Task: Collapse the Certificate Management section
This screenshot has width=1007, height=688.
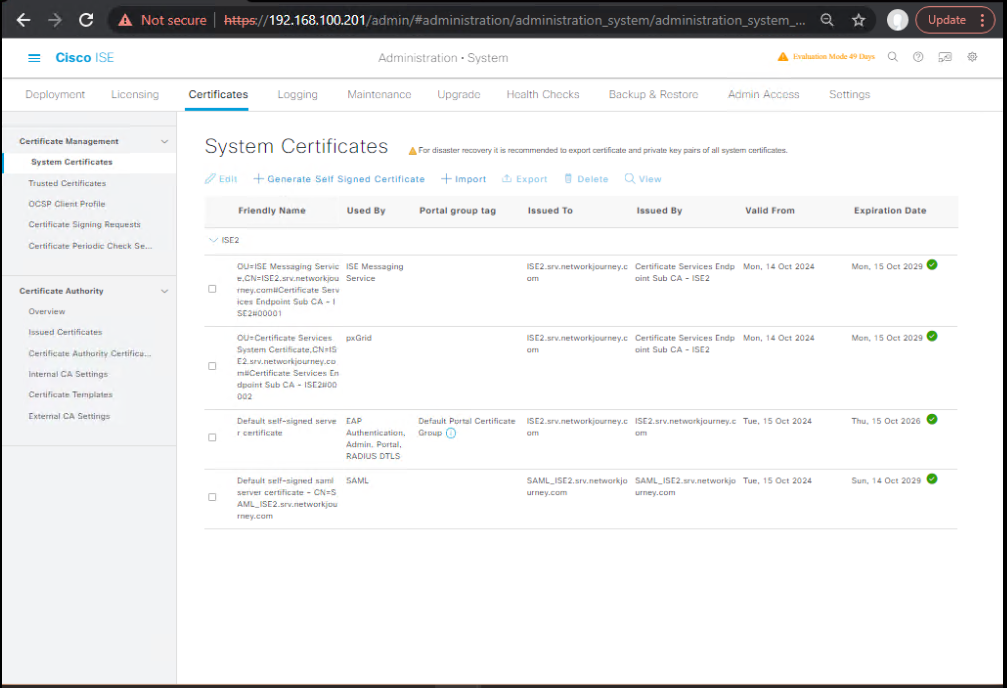Action: [x=164, y=141]
